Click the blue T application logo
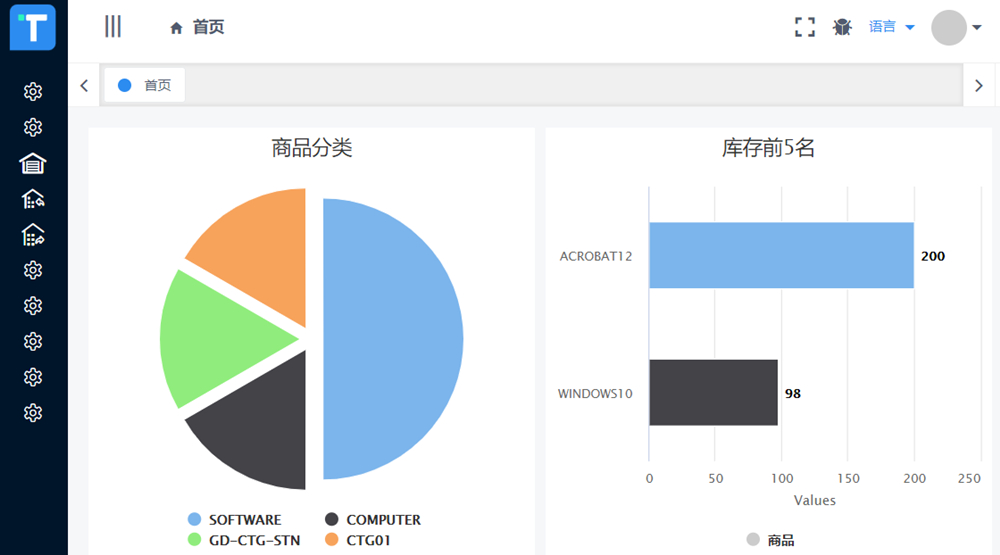Viewport: 1000px width, 555px height. [x=33, y=27]
